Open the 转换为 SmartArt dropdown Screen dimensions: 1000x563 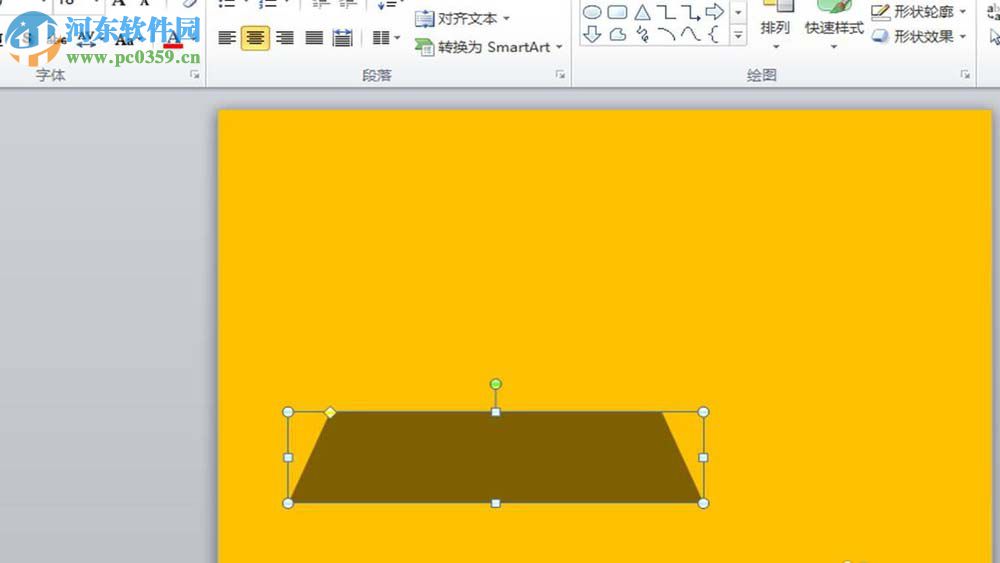[489, 47]
